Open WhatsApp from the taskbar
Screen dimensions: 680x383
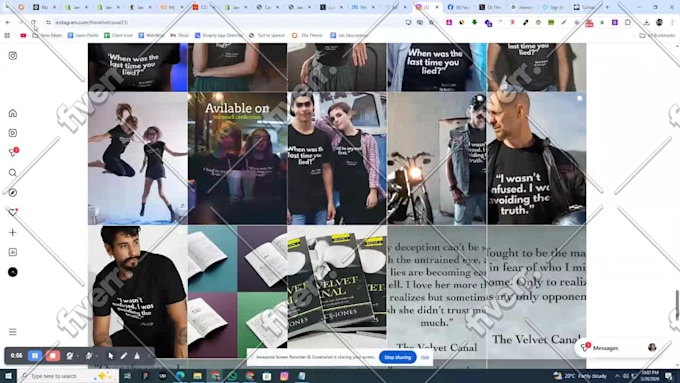232,376
